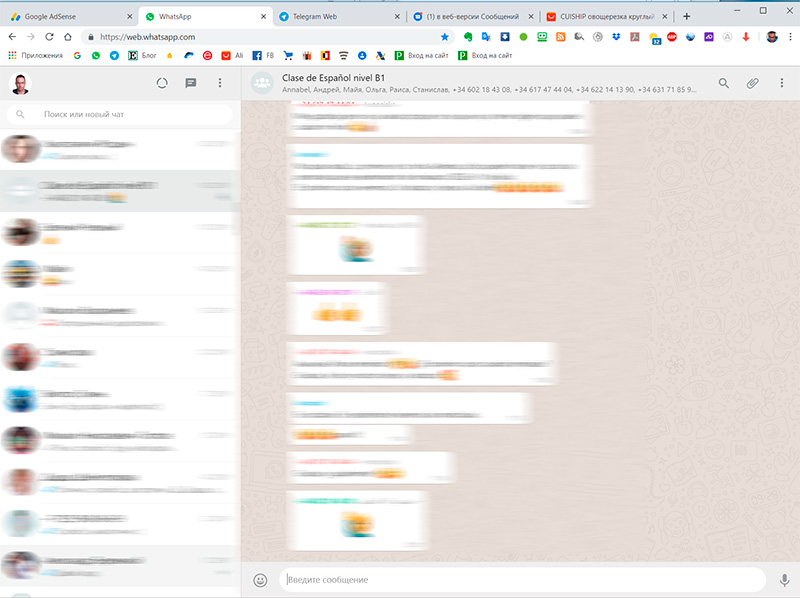Screen dimensions: 800x598
Task: Reload the page in the browser
Action: tap(50, 36)
